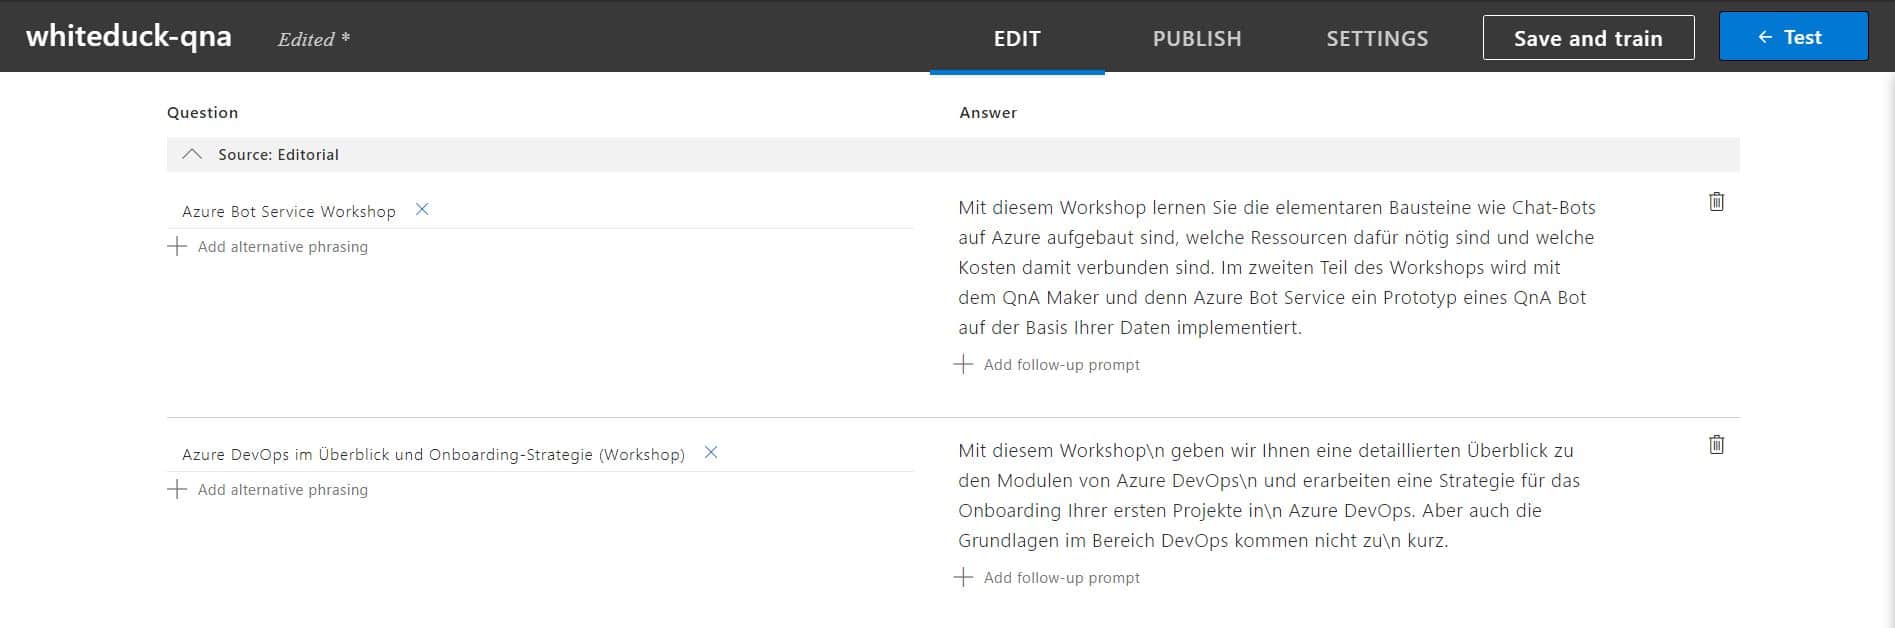Remove the 'Azure DevOps im Überblick' question phrasing
This screenshot has width=1895, height=628.
pyautogui.click(x=711, y=452)
